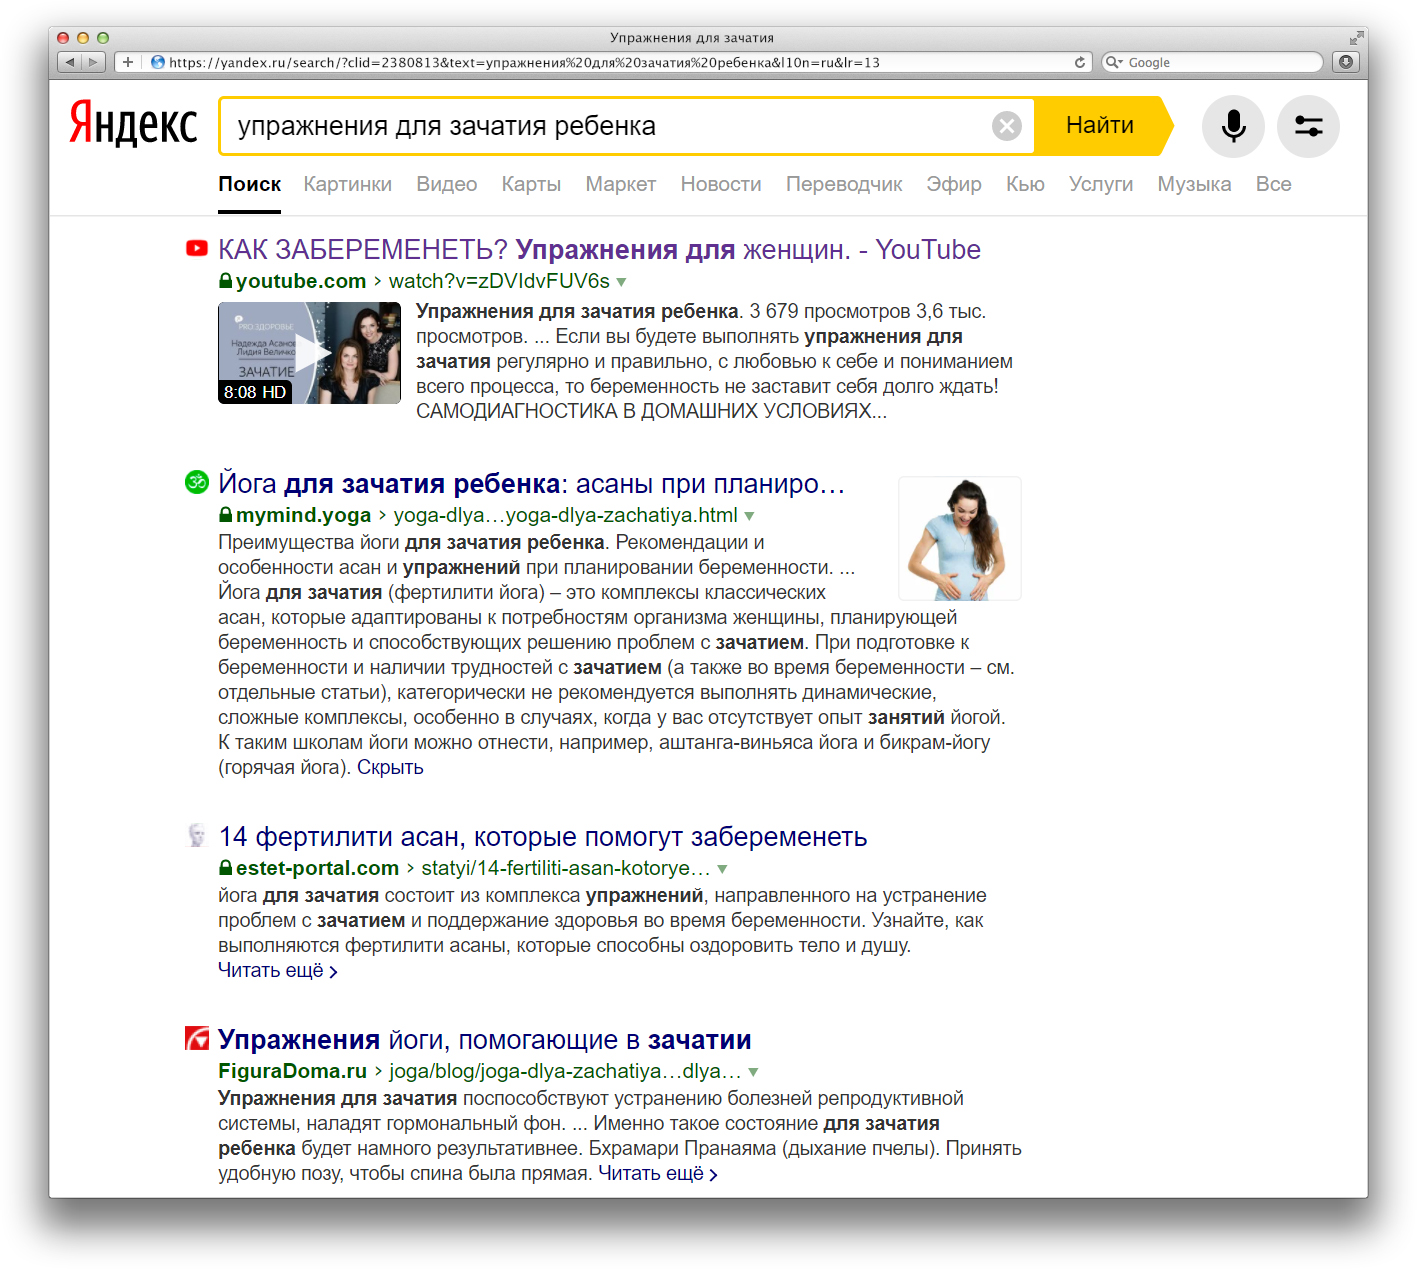This screenshot has width=1417, height=1269.
Task: Open the Эфир tab
Action: 954,184
